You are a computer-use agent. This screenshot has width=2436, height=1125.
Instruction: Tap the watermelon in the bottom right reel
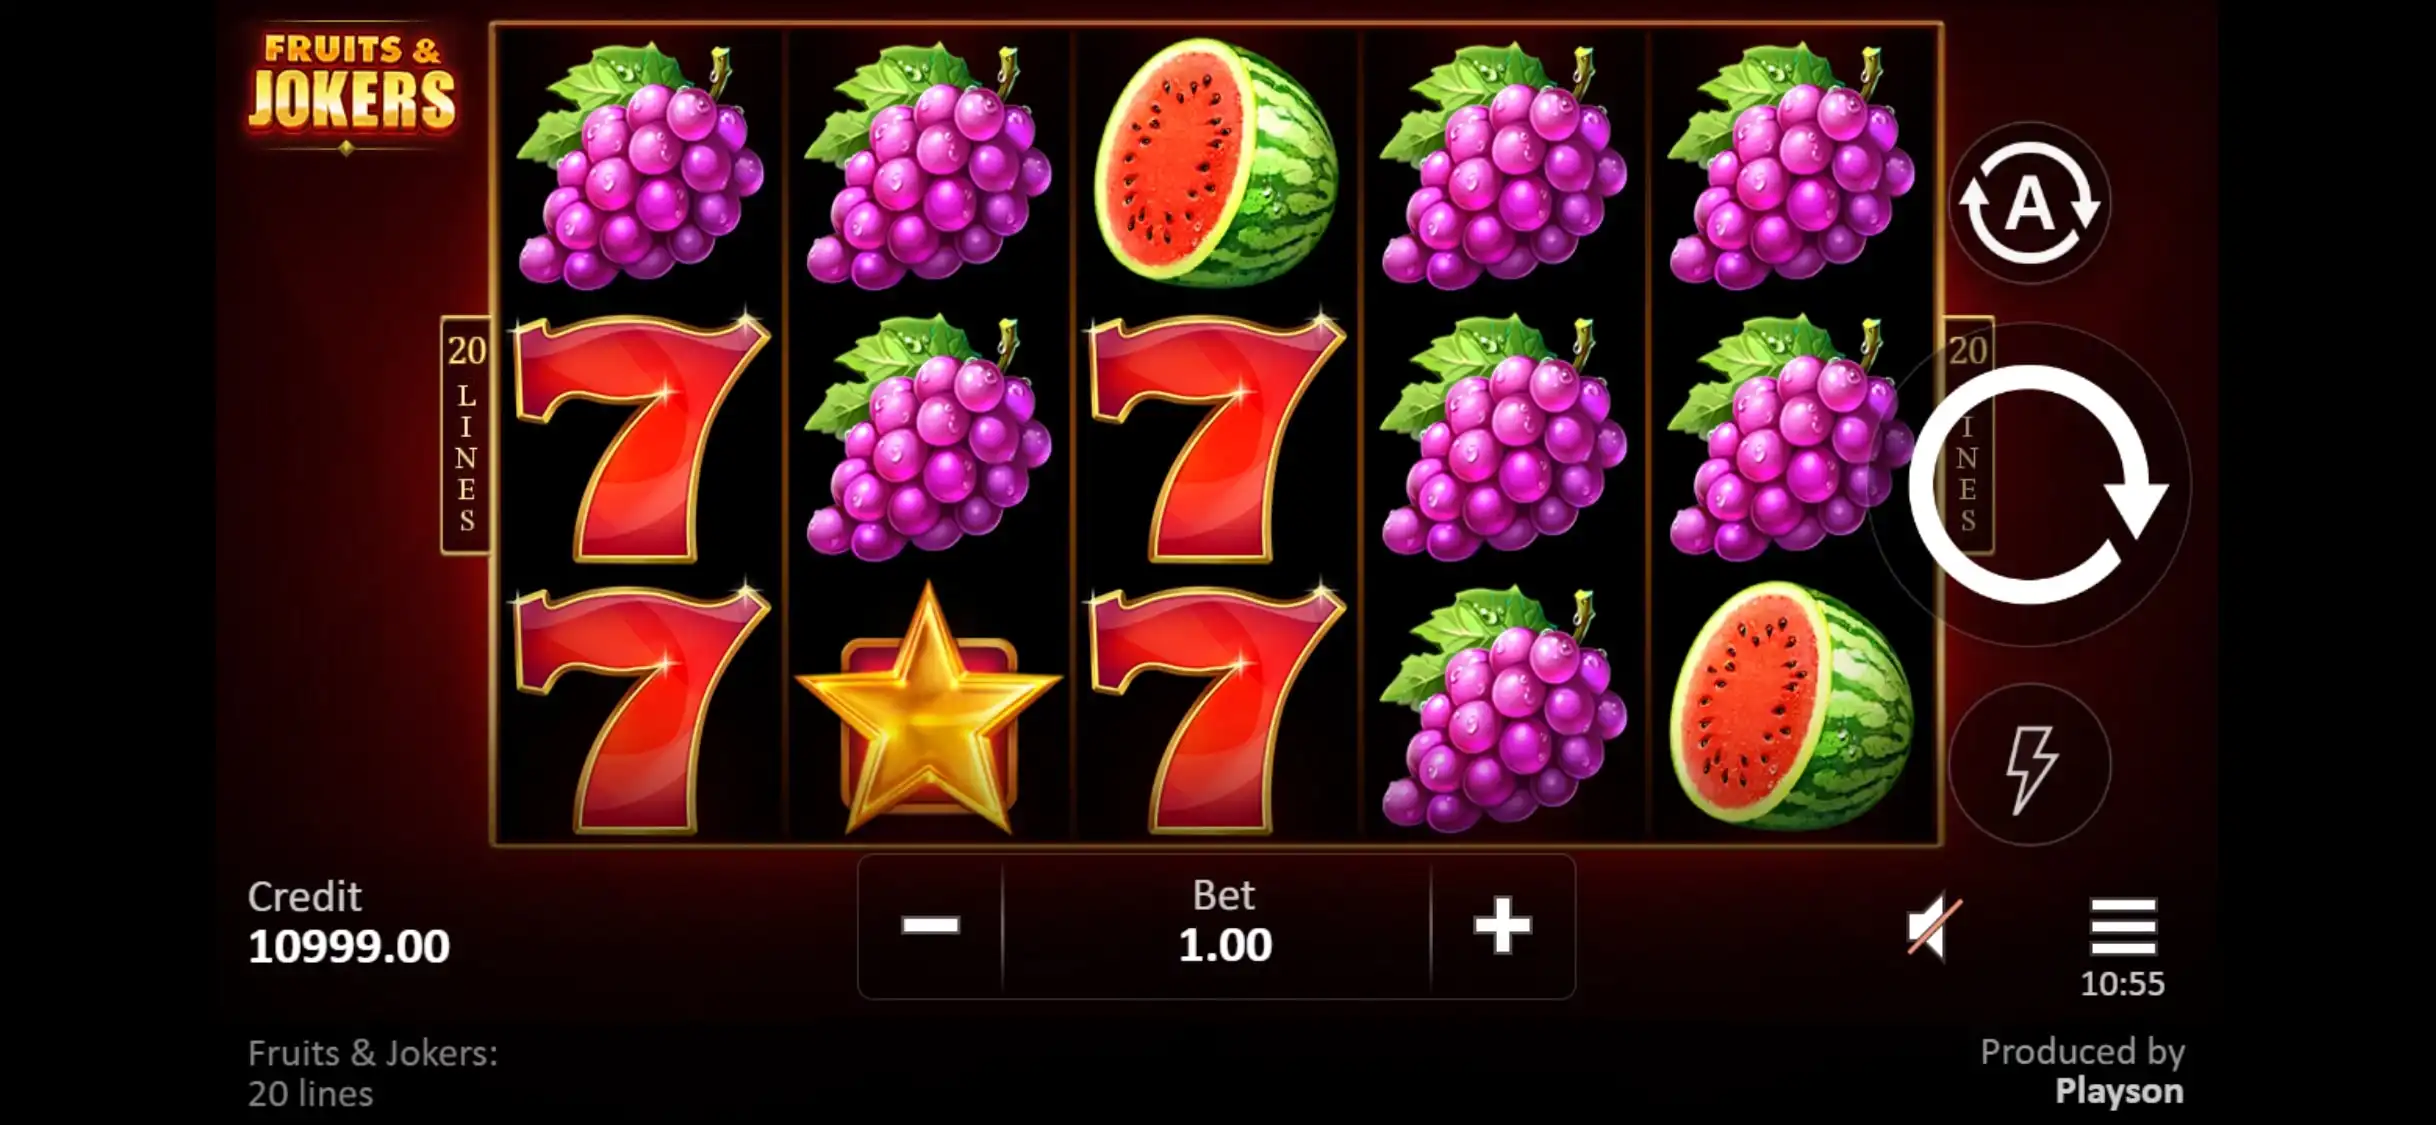click(x=1792, y=704)
